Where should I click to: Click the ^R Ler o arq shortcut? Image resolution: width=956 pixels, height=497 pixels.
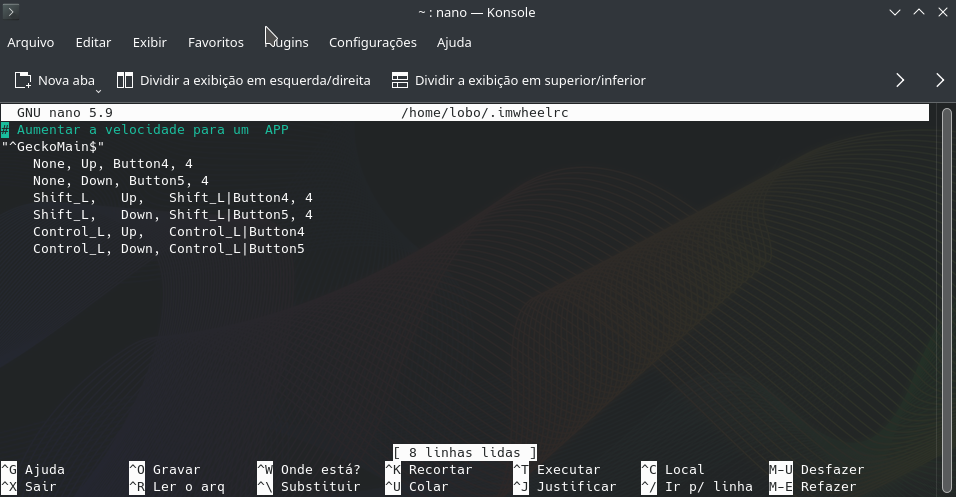(x=177, y=487)
